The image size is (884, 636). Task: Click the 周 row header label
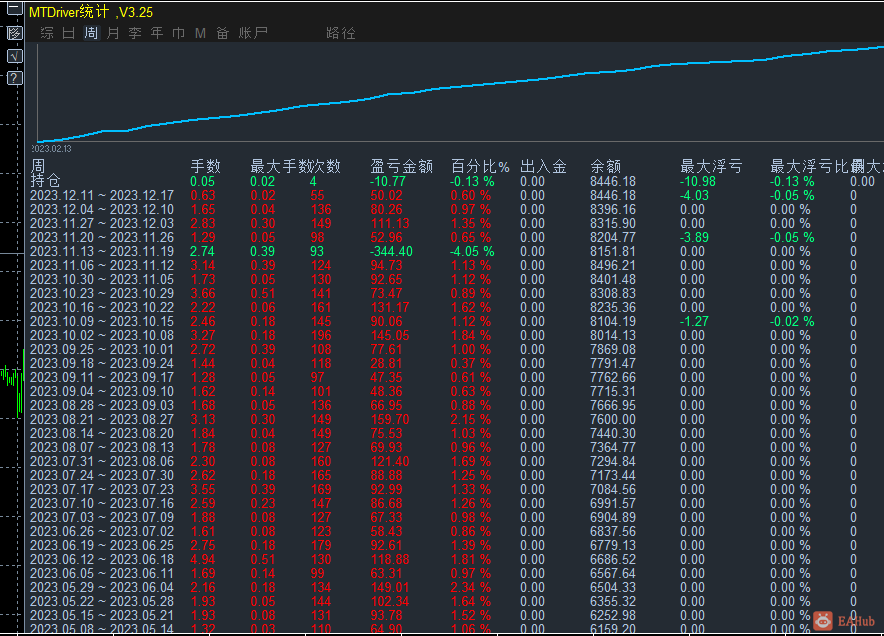[38, 166]
